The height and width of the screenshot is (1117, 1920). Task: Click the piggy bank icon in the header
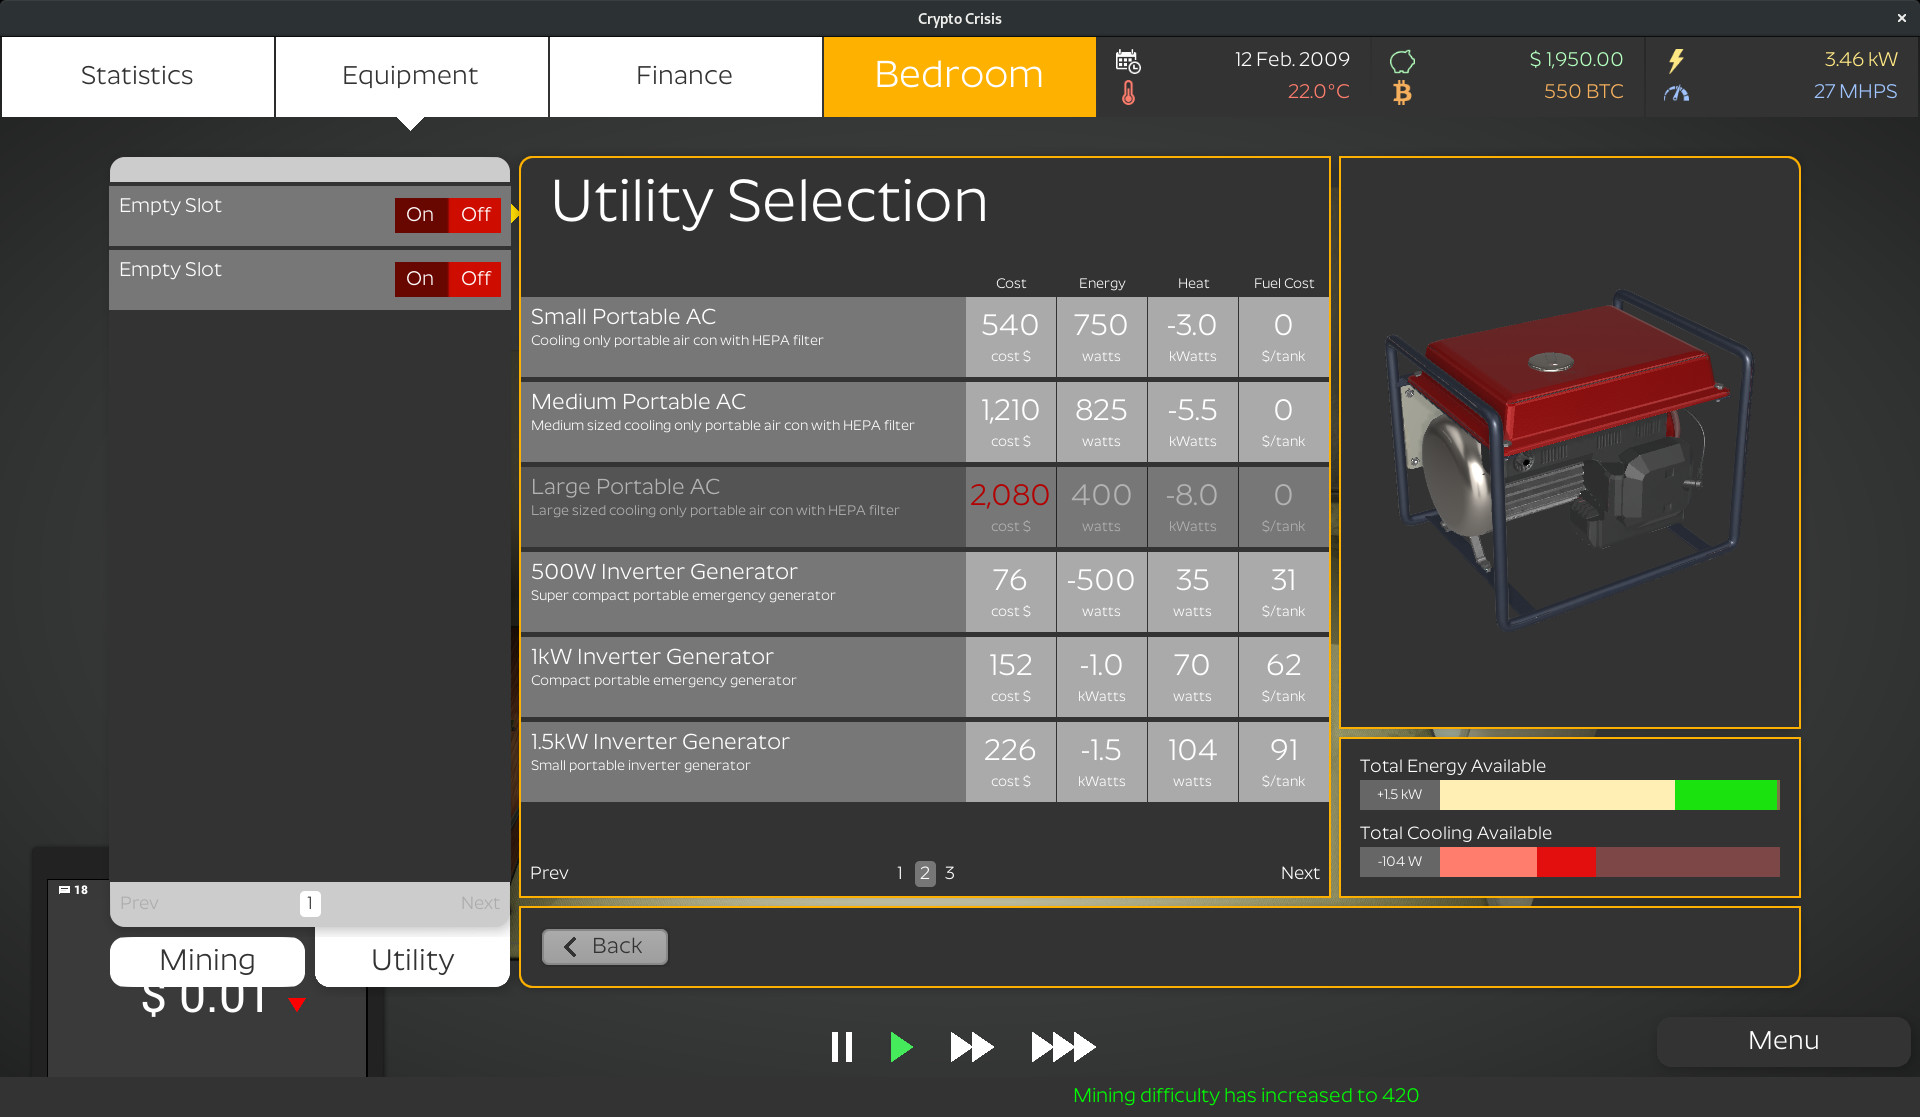1403,60
